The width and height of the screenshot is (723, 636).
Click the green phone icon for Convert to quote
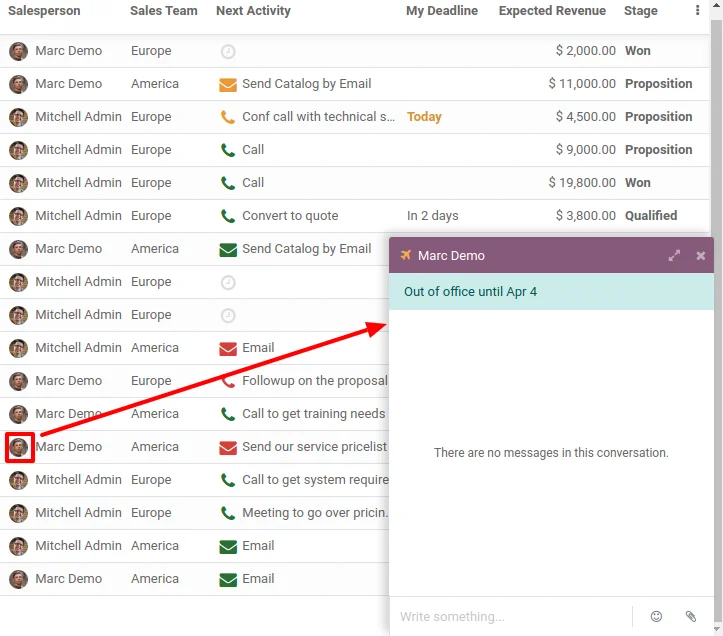pyautogui.click(x=228, y=216)
